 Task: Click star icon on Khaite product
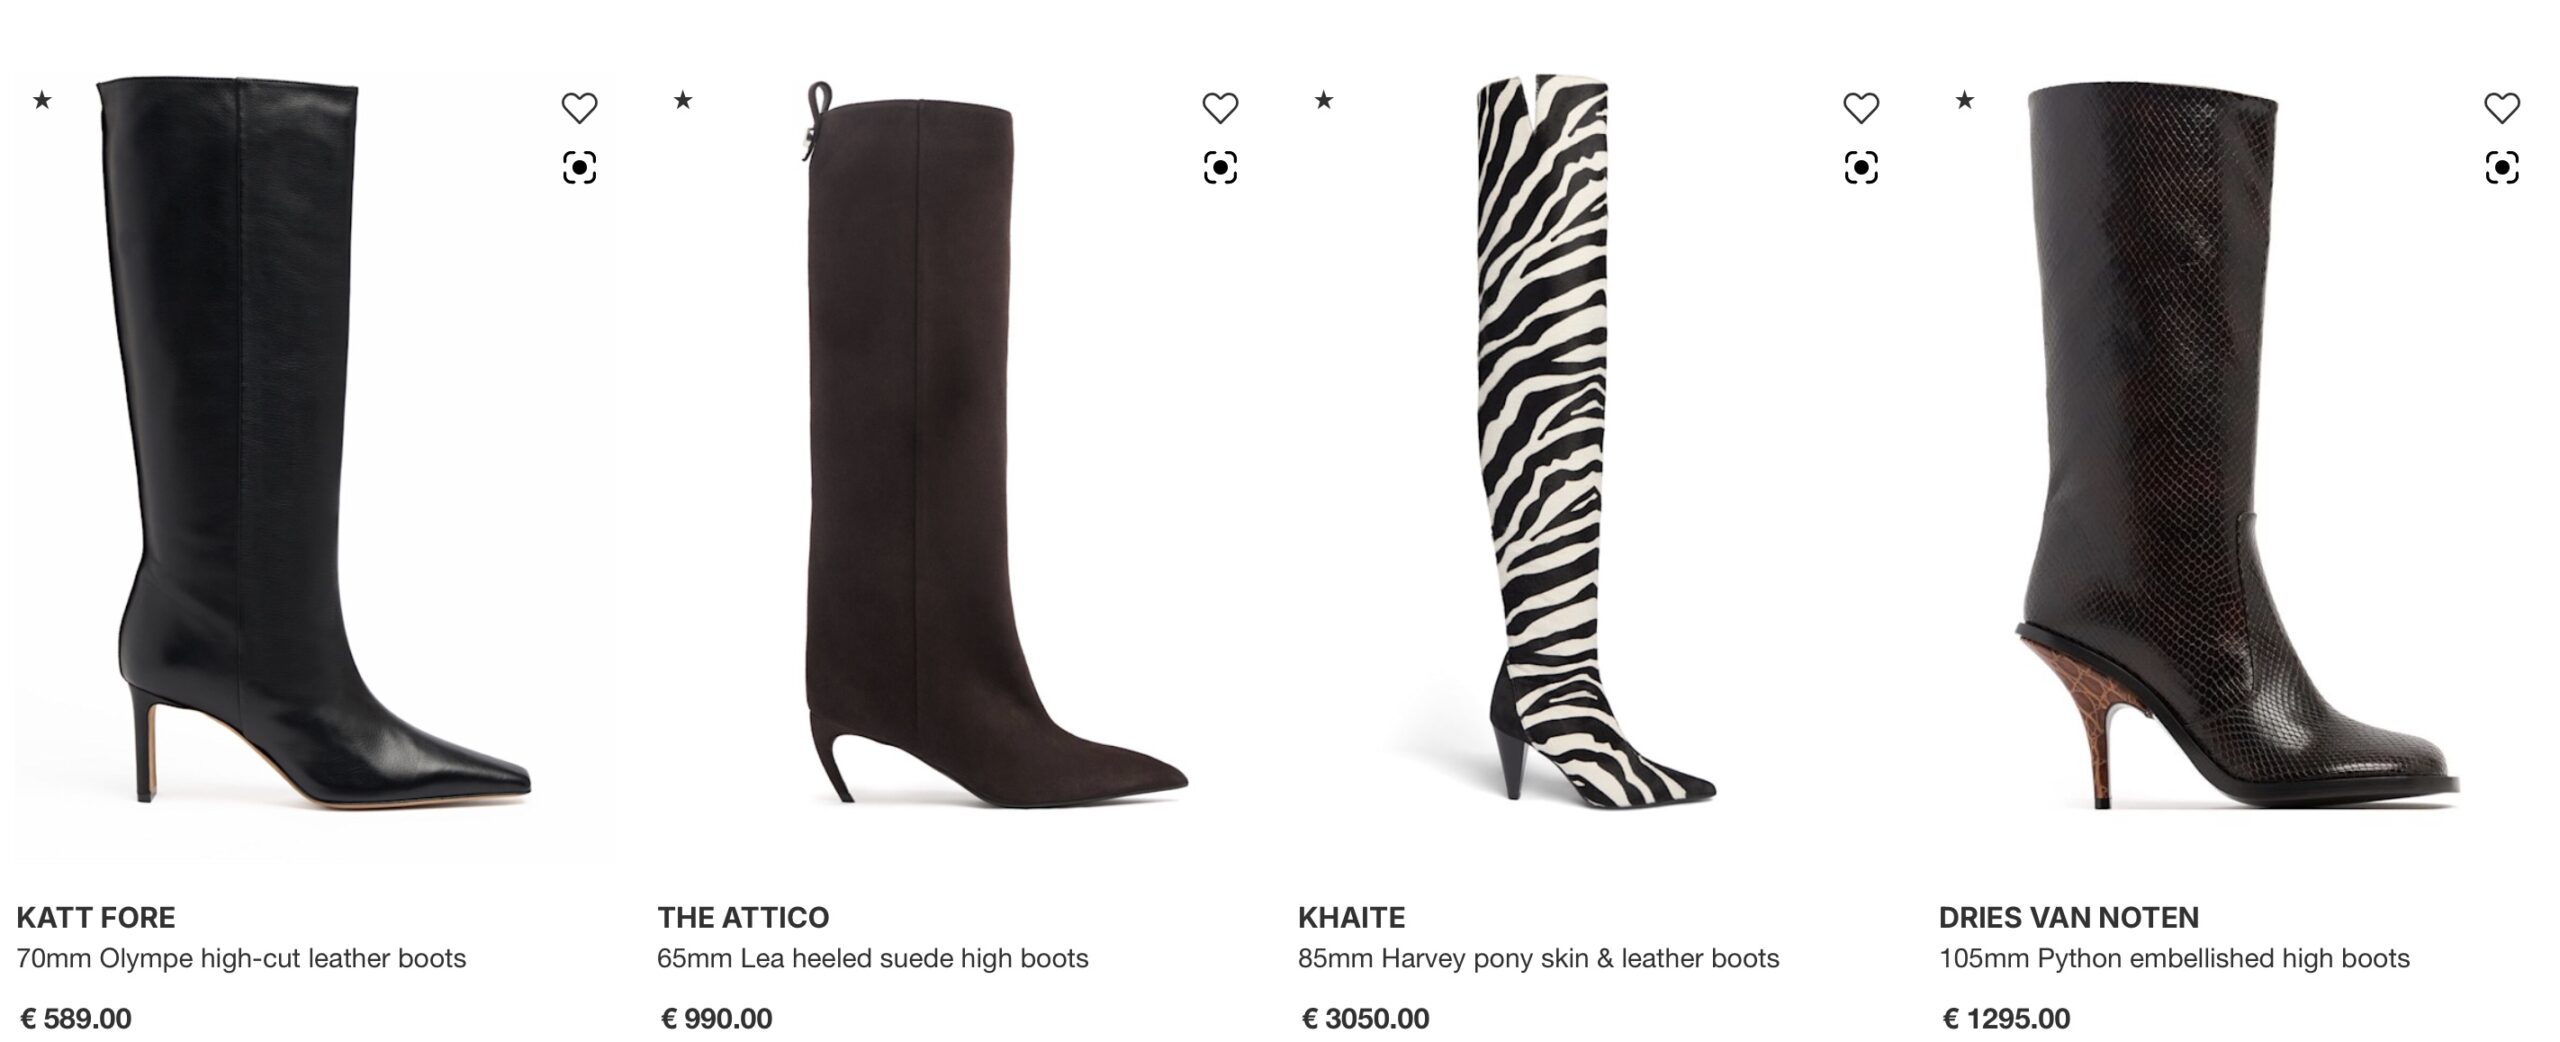click(x=1324, y=99)
